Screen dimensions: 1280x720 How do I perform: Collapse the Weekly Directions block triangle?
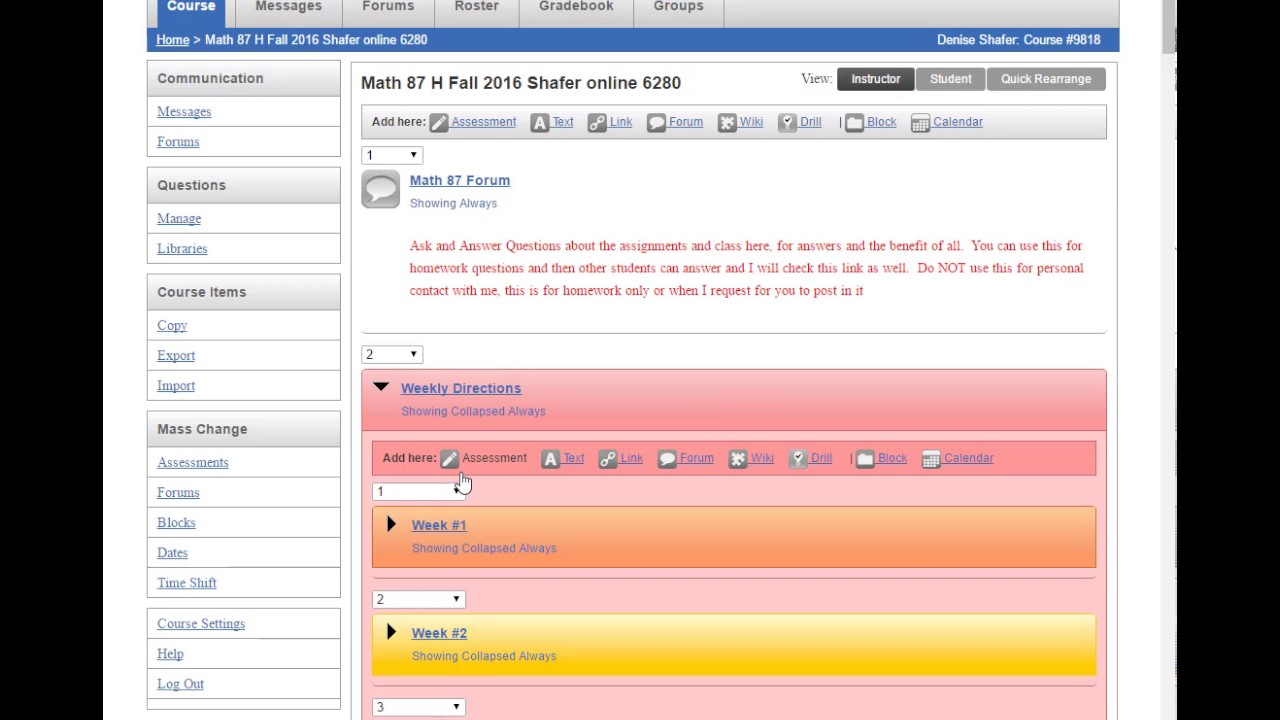point(381,387)
